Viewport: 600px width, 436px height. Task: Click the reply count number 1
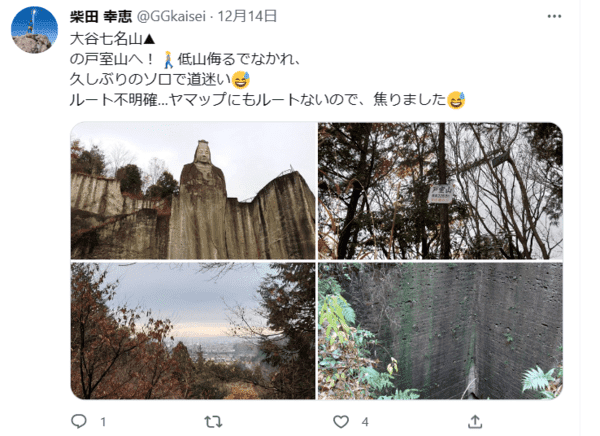click(x=103, y=422)
